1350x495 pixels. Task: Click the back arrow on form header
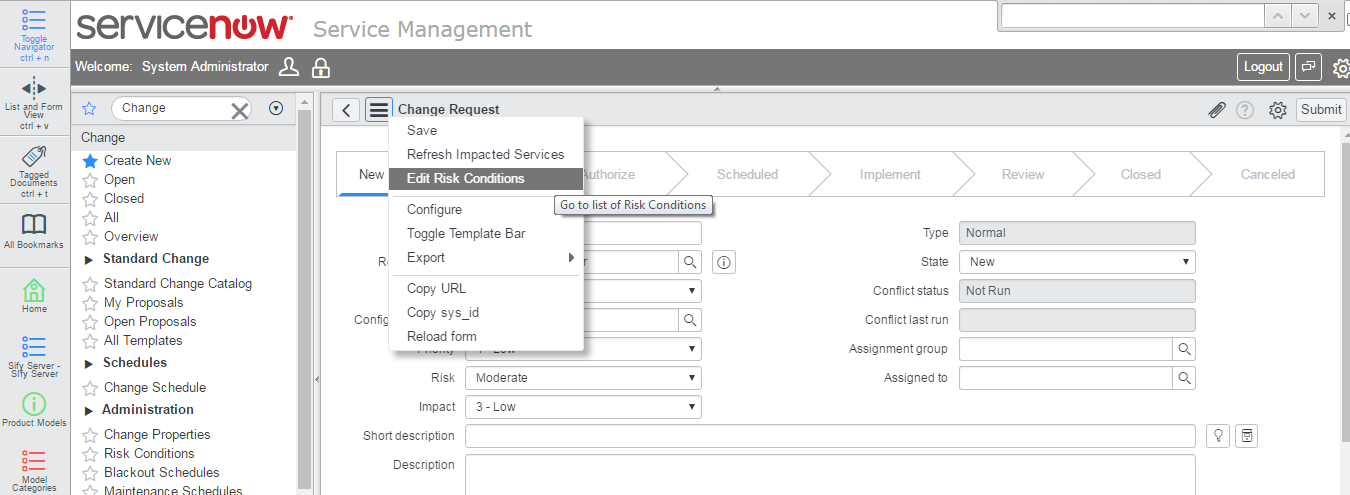point(346,110)
